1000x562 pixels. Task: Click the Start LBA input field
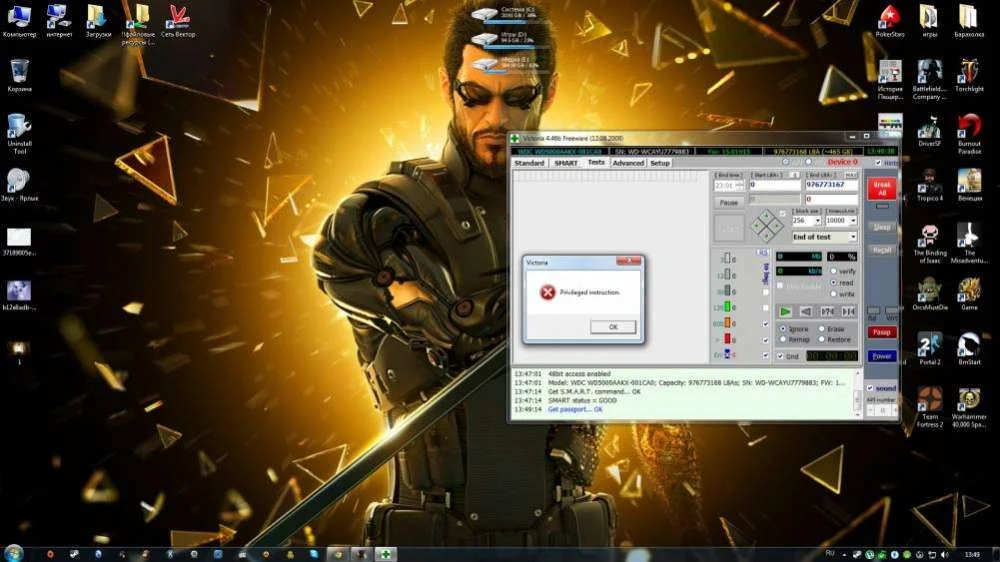[x=774, y=185]
